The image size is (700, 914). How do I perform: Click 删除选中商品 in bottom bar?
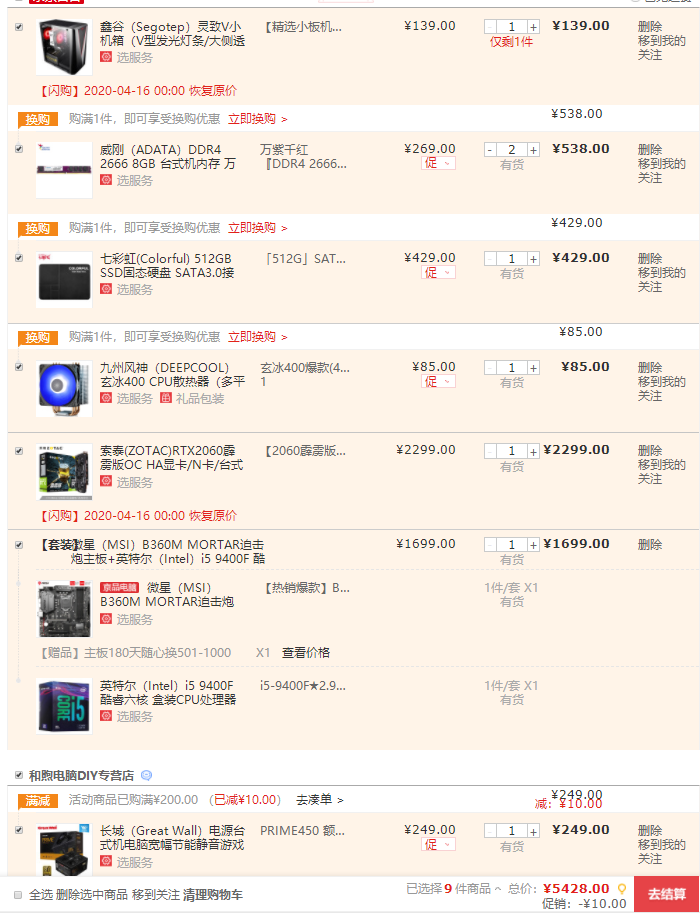click(x=92, y=894)
